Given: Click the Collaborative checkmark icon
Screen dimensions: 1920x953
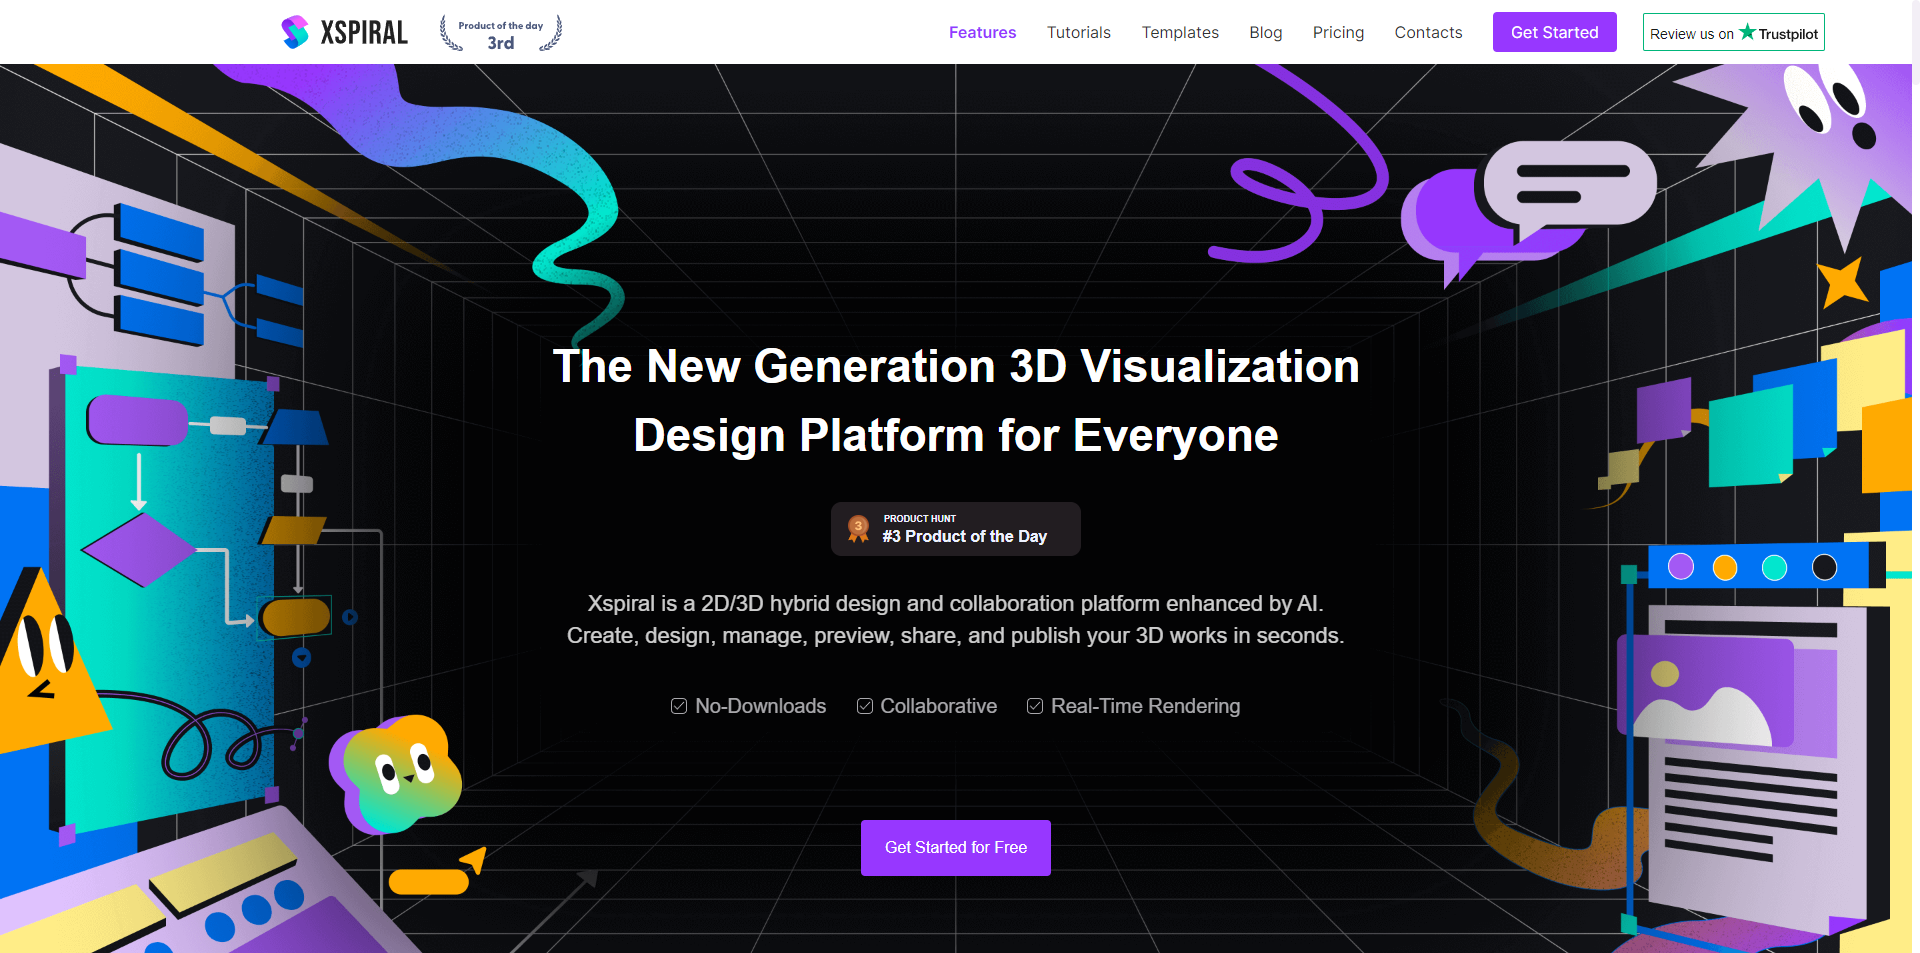Looking at the screenshot, I should 865,706.
